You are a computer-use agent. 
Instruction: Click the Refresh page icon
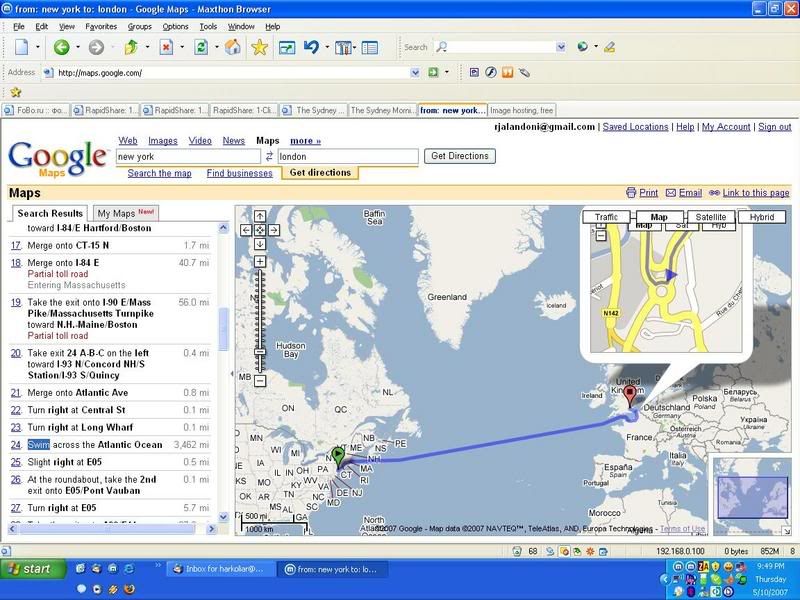tap(201, 47)
